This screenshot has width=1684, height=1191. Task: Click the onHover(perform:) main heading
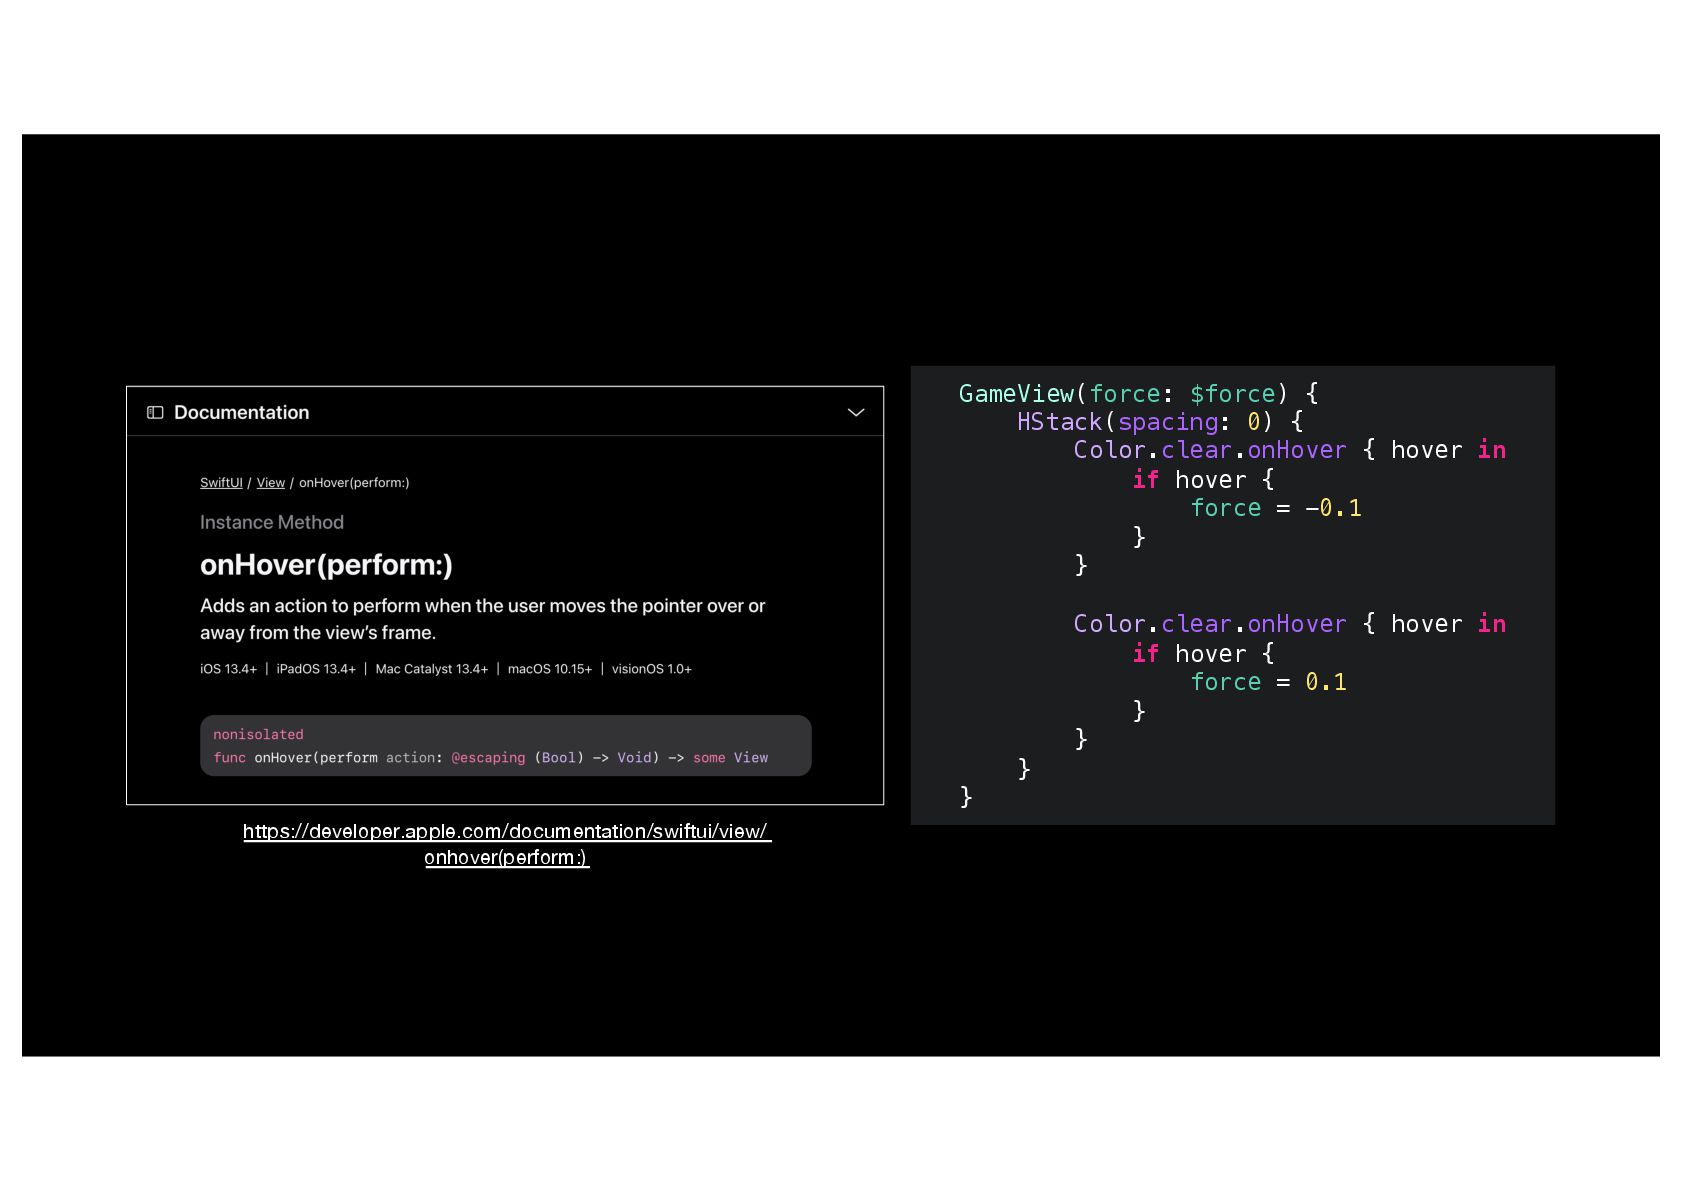pos(326,565)
